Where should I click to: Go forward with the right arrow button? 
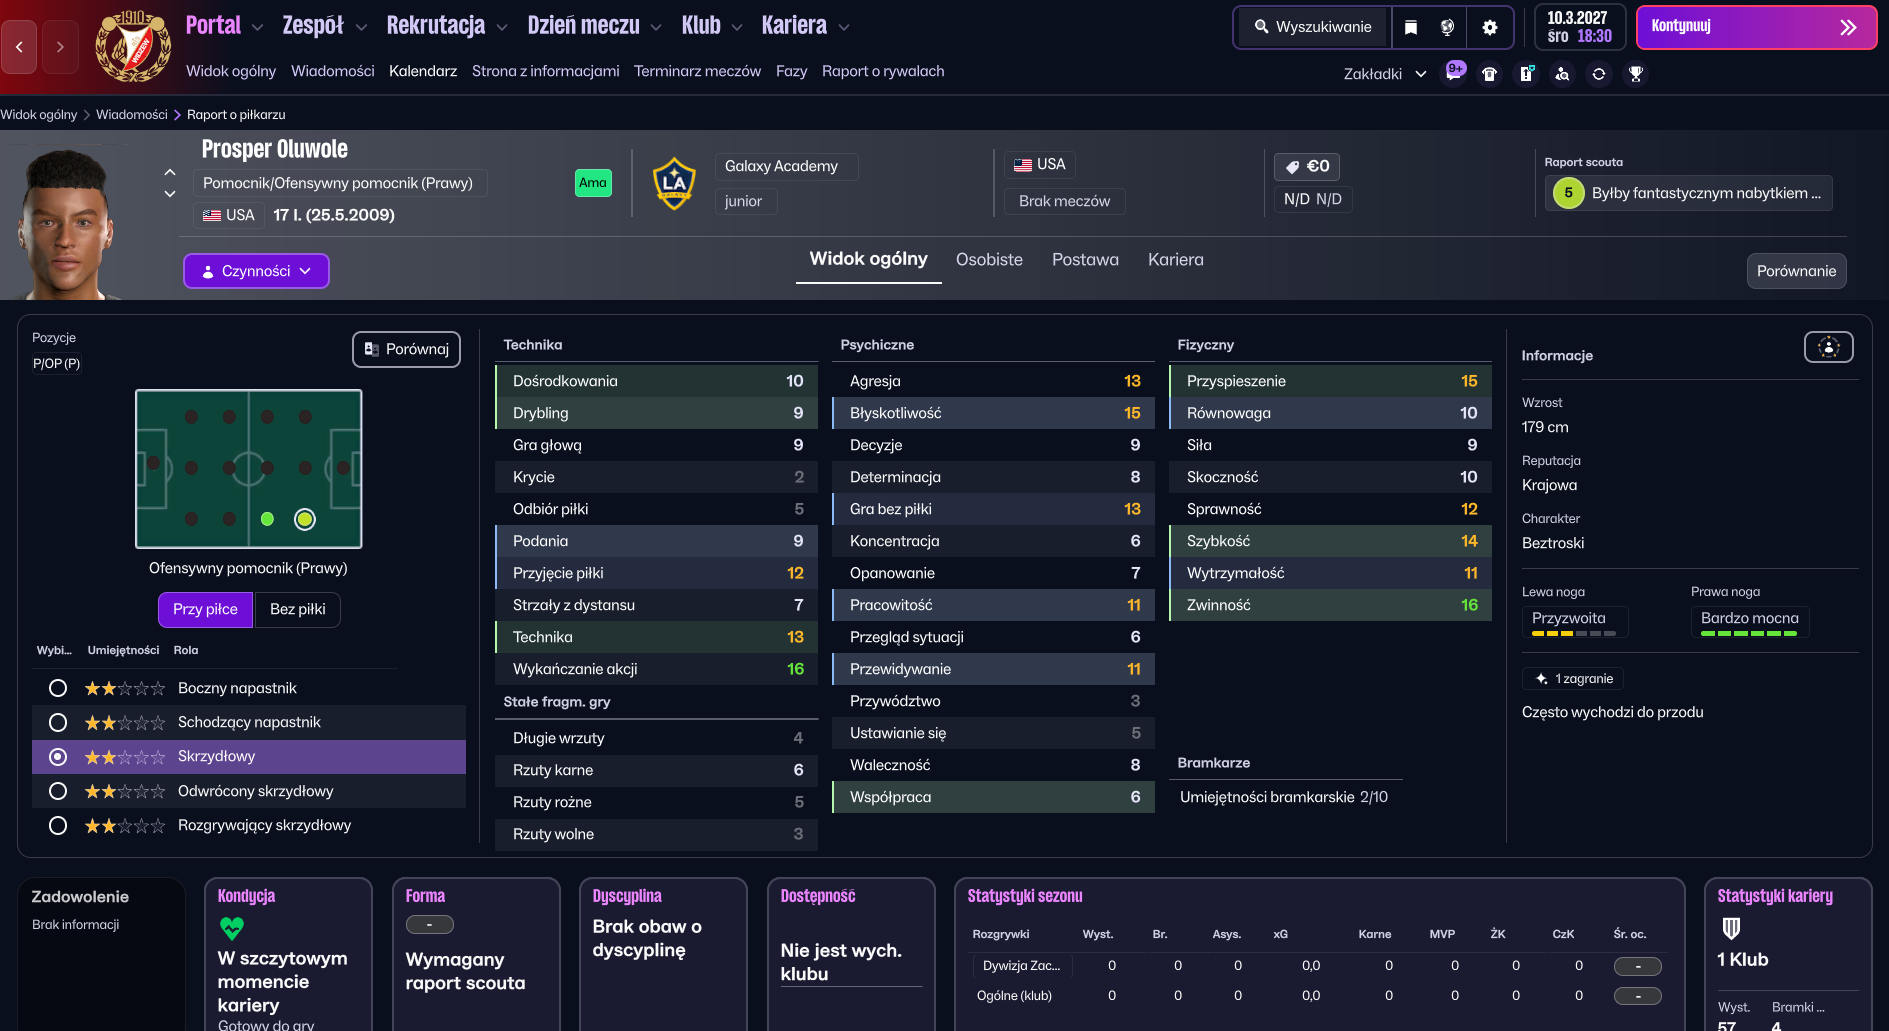pyautogui.click(x=60, y=46)
